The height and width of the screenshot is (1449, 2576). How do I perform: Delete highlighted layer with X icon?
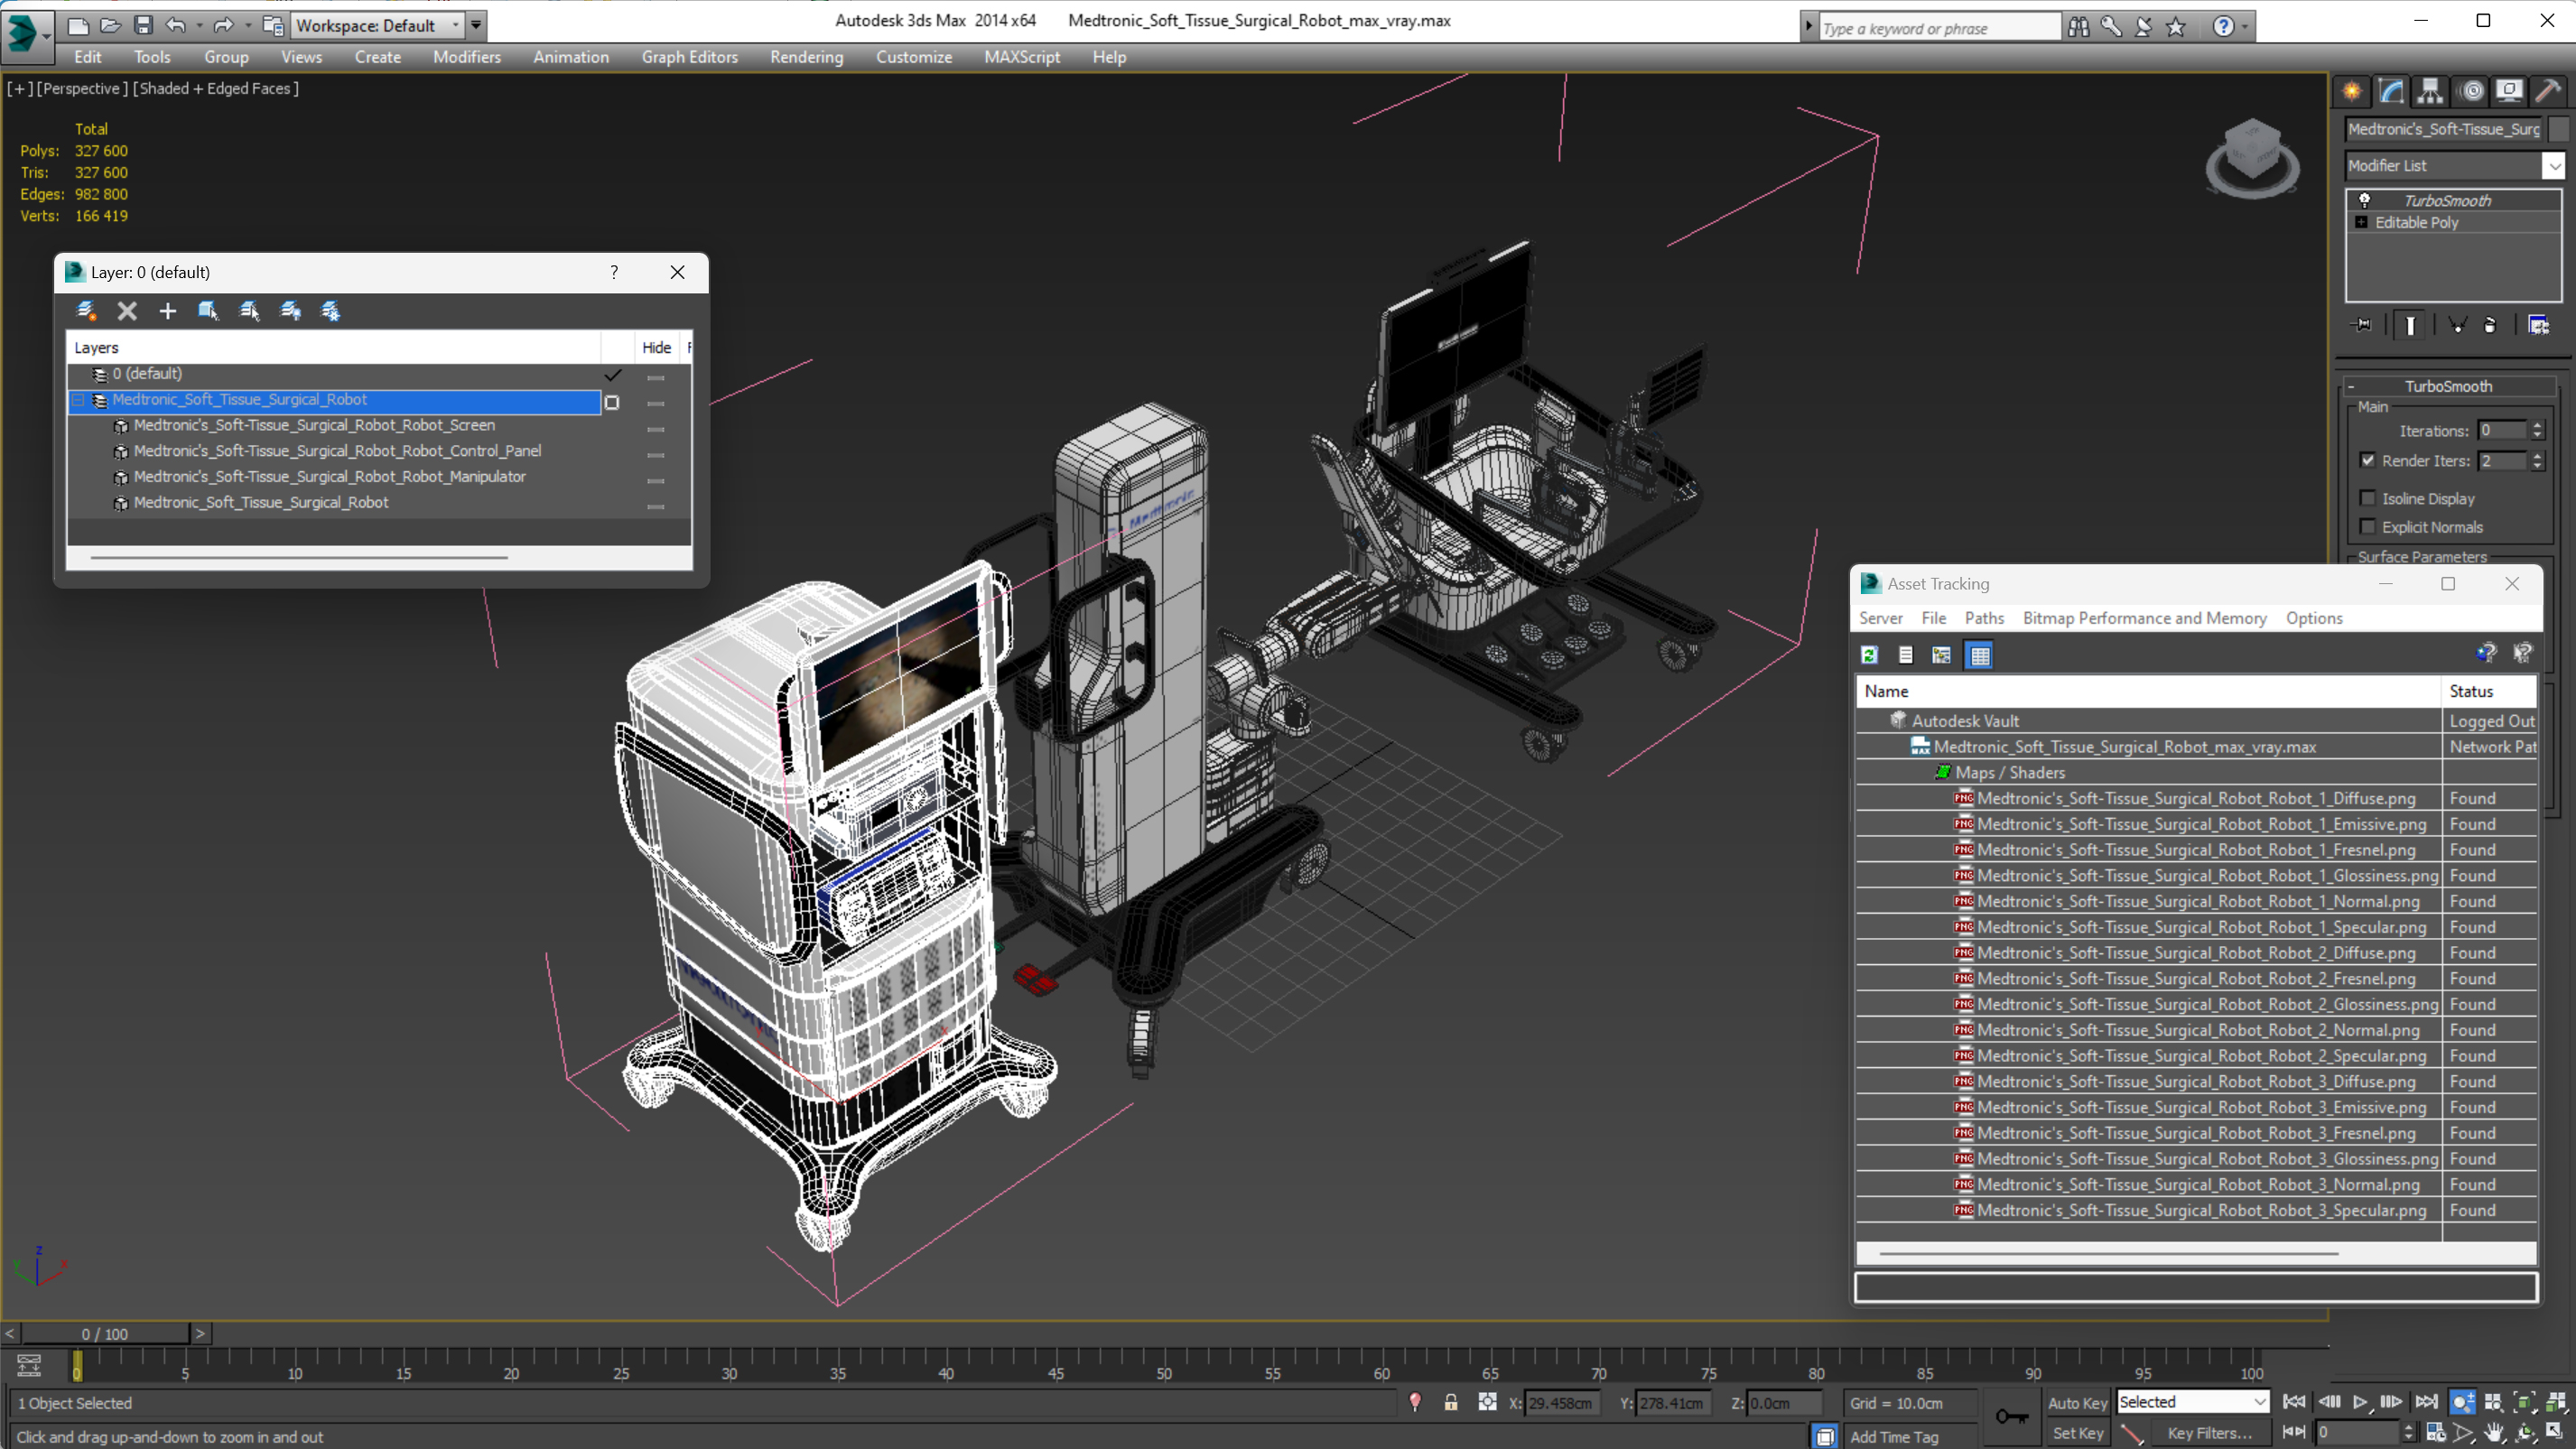coord(127,311)
